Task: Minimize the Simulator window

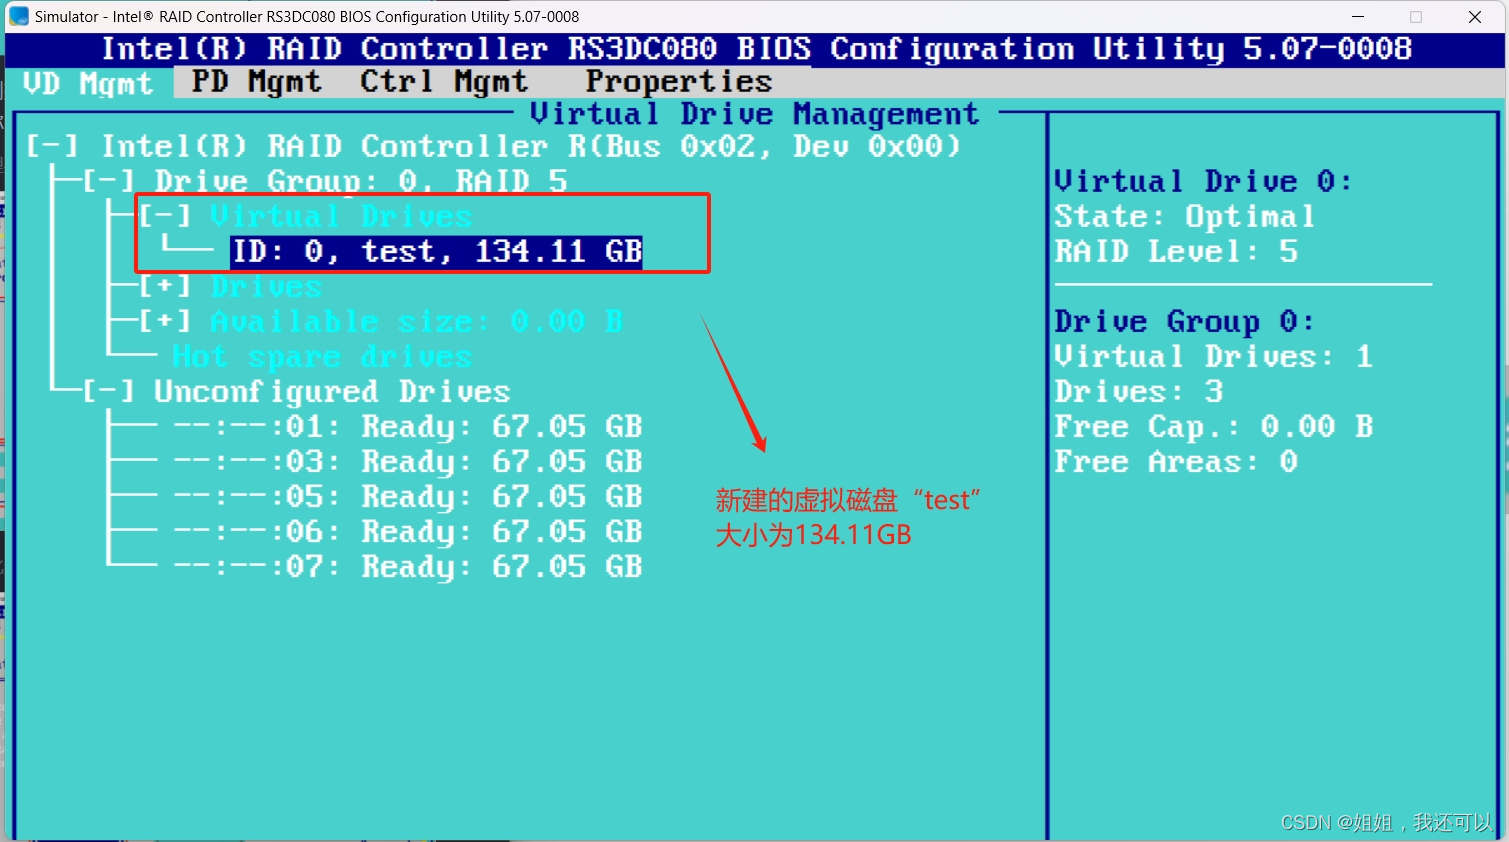Action: tap(1358, 17)
